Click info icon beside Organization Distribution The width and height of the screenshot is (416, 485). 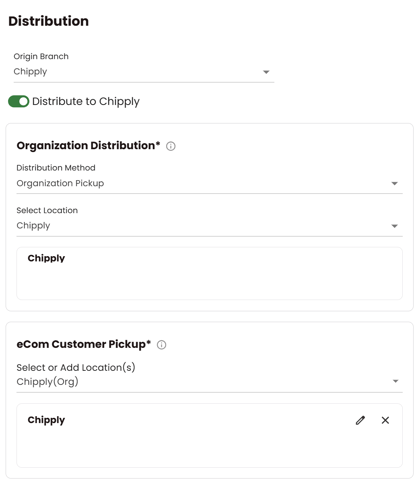coord(171,146)
